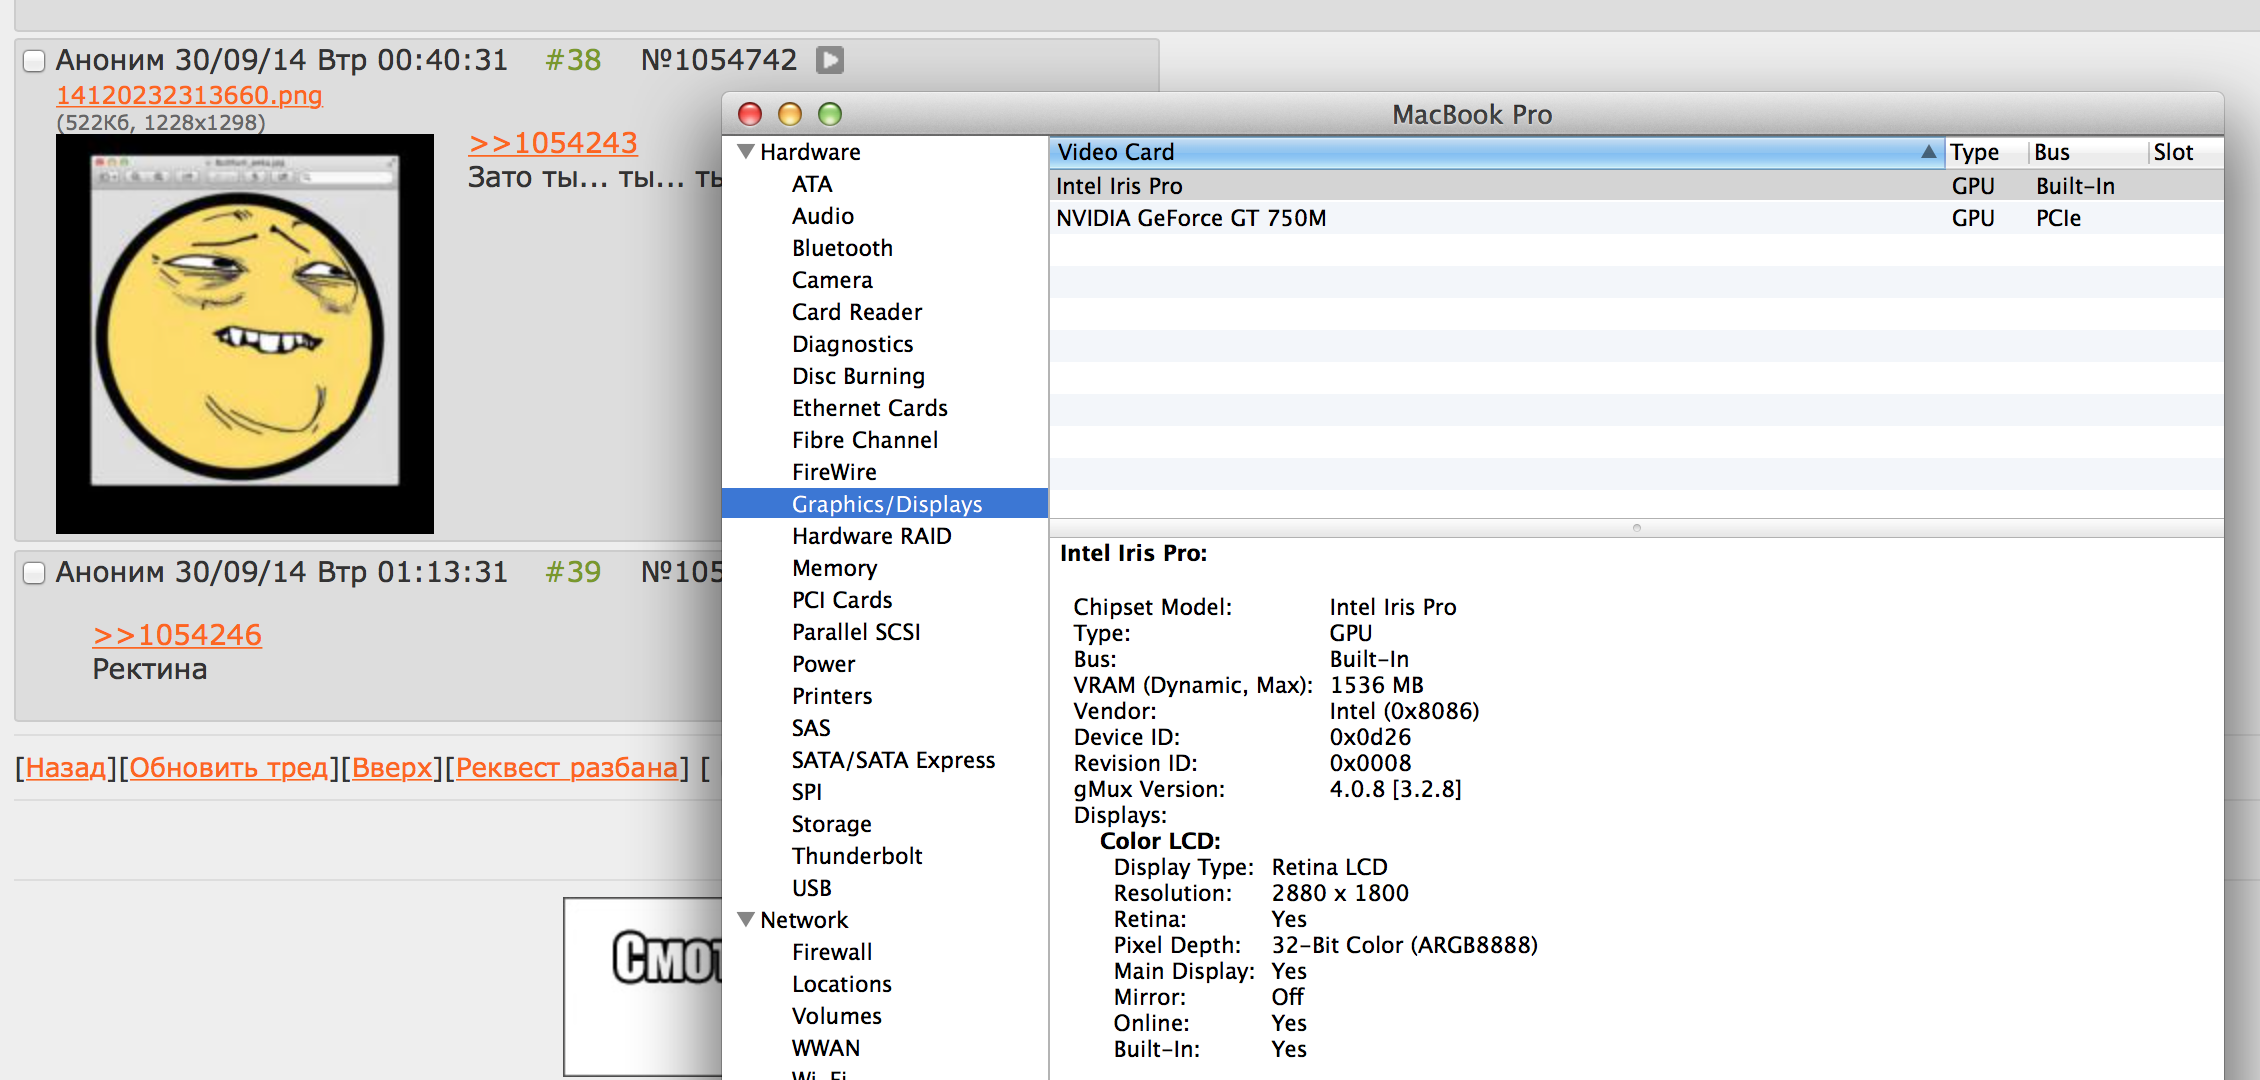Select Ethernet Cards in the sidebar

[870, 408]
